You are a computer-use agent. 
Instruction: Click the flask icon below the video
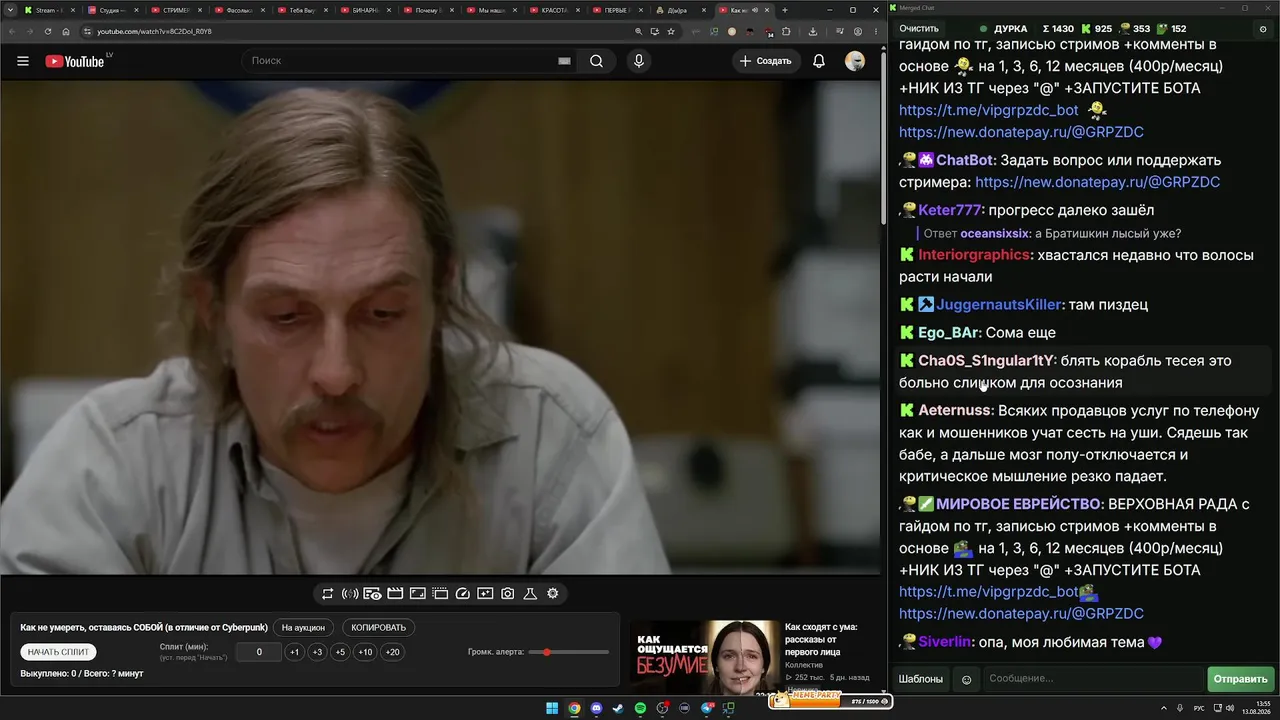pos(530,594)
